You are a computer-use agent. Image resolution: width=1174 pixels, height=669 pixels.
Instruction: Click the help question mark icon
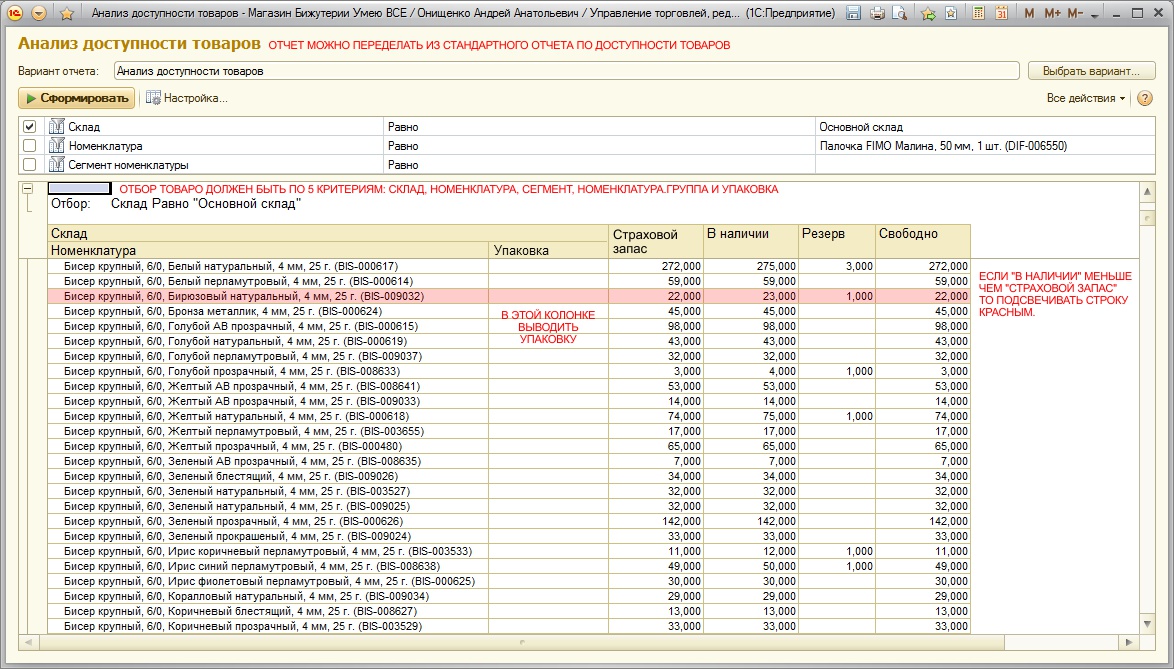tap(1145, 98)
